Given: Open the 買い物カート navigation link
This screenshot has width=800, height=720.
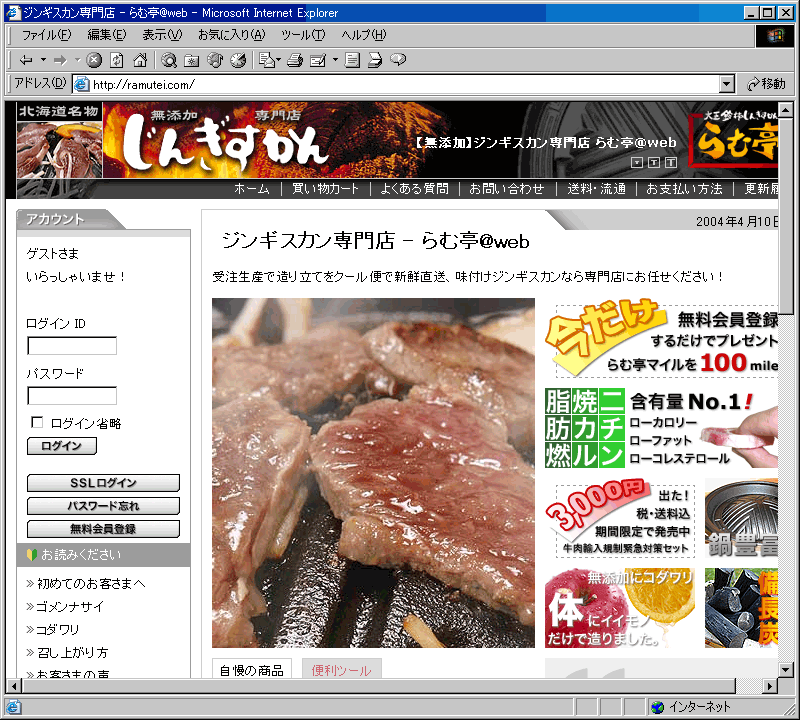Looking at the screenshot, I should pyautogui.click(x=326, y=189).
